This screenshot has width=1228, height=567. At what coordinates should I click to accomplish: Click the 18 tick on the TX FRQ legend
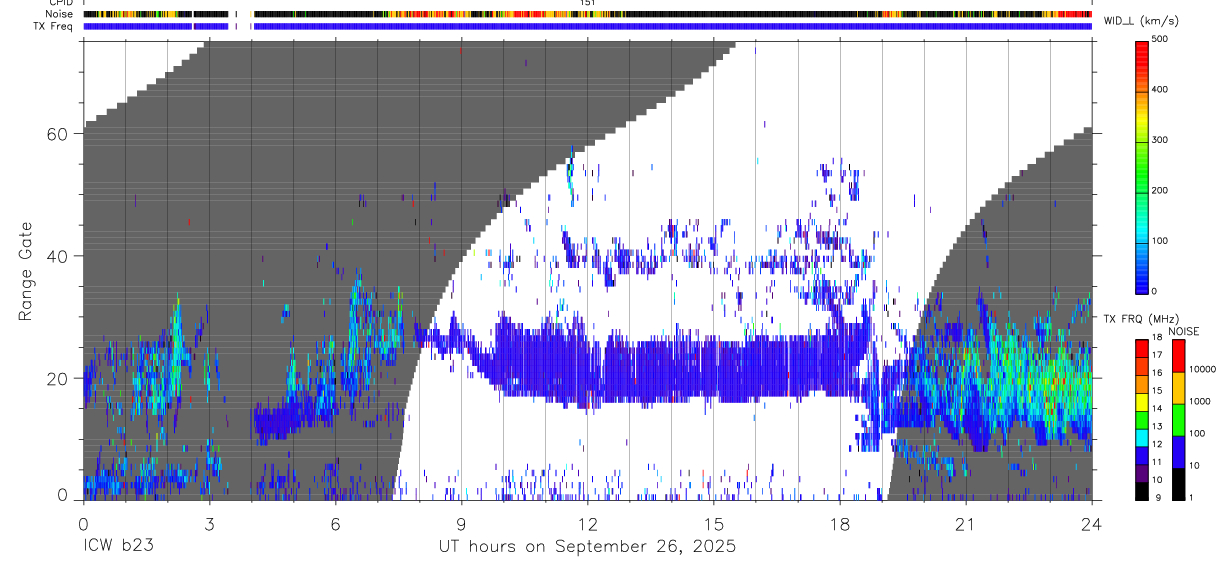1157,338
